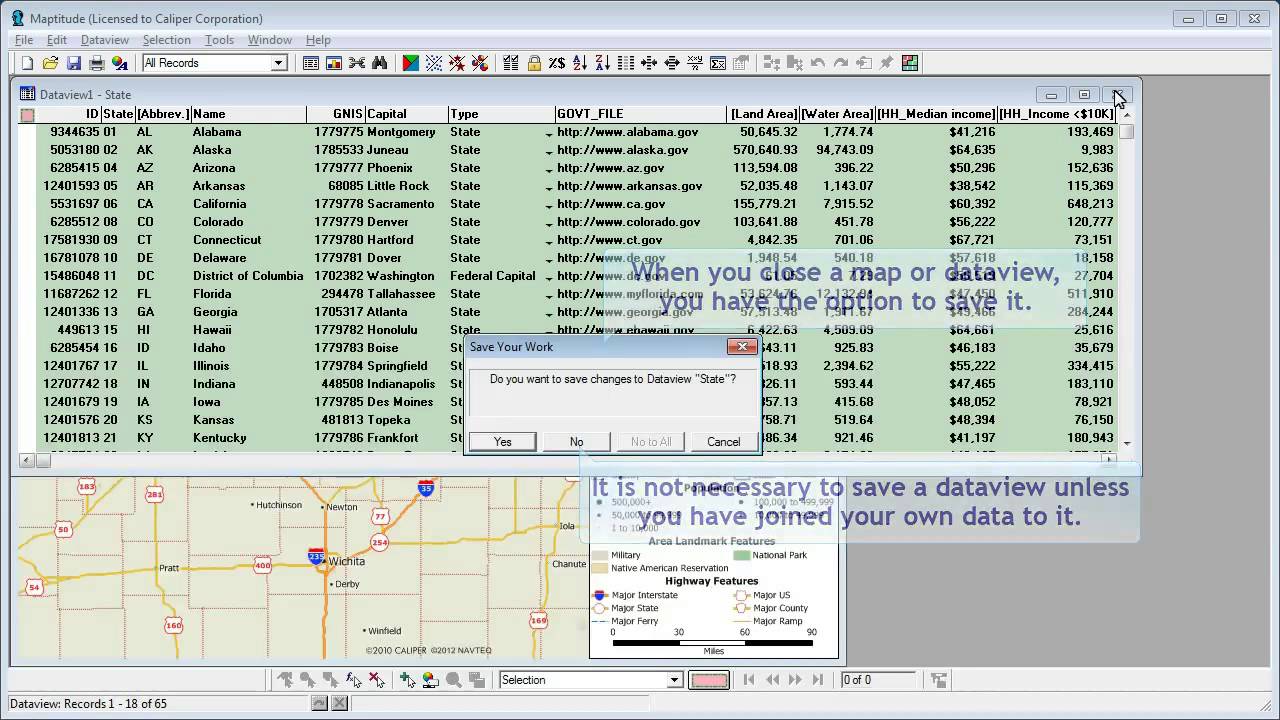Click the pink select-all box in dataview corner

(x=27, y=115)
